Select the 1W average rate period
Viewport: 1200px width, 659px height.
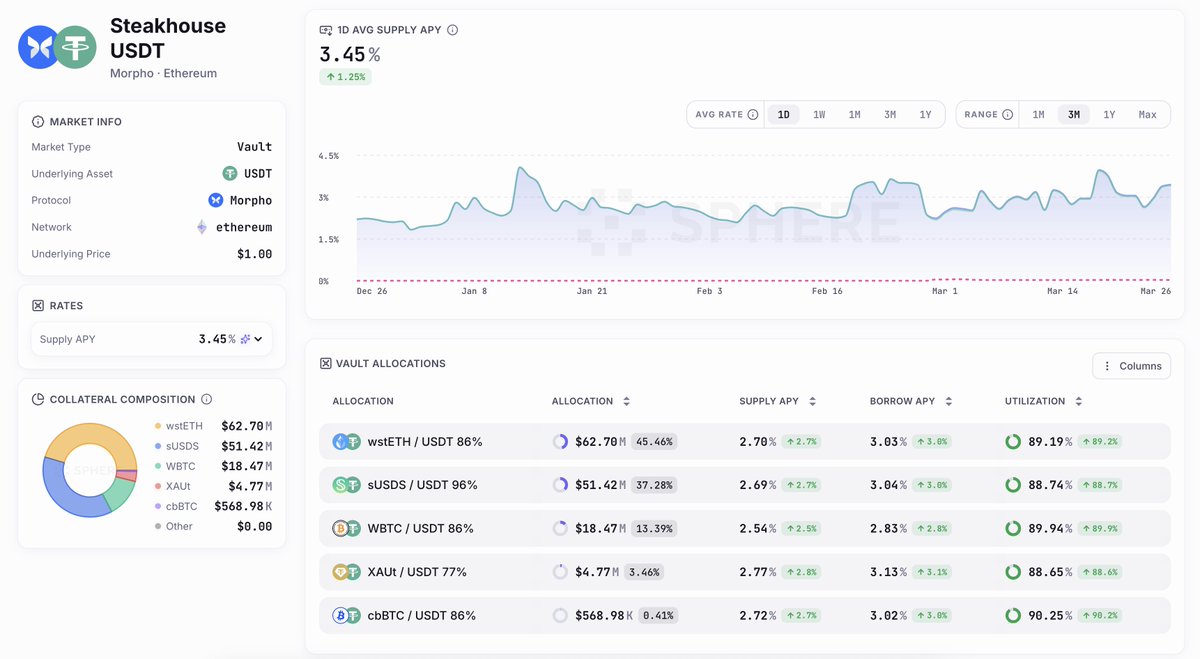[x=819, y=114]
